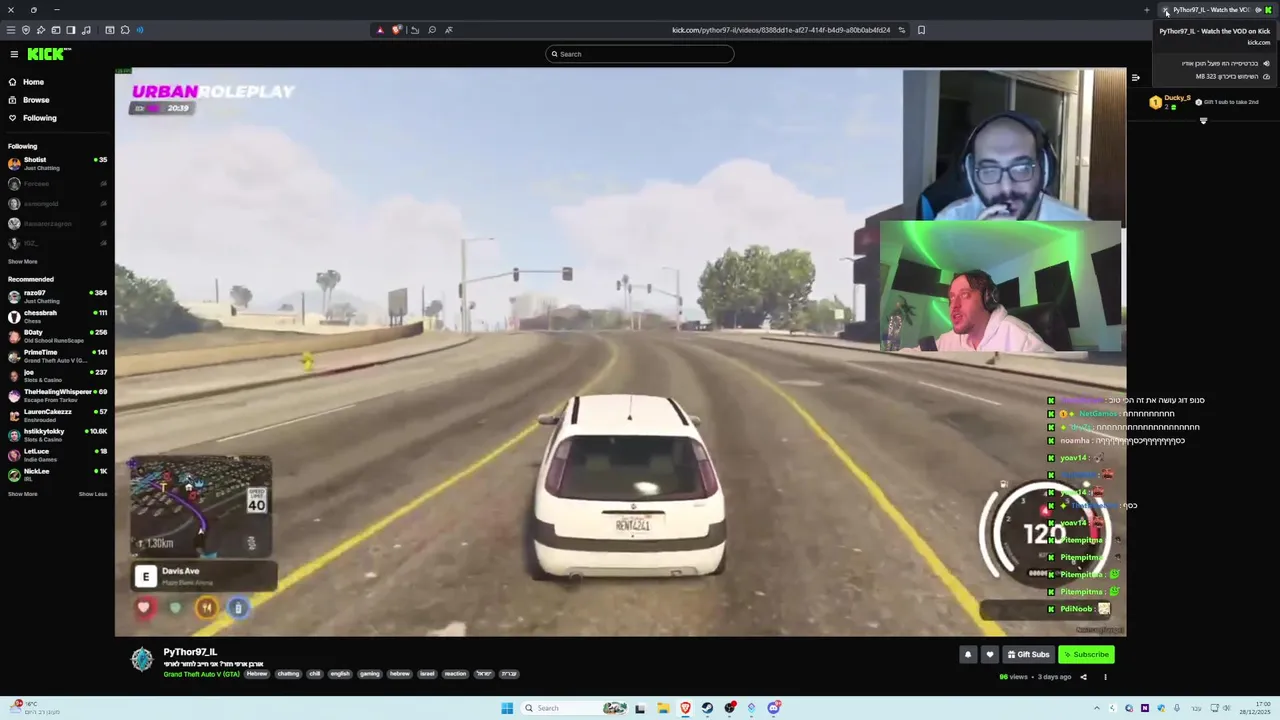Expand Following list with Show More
The height and width of the screenshot is (720, 1280).
[x=22, y=262]
